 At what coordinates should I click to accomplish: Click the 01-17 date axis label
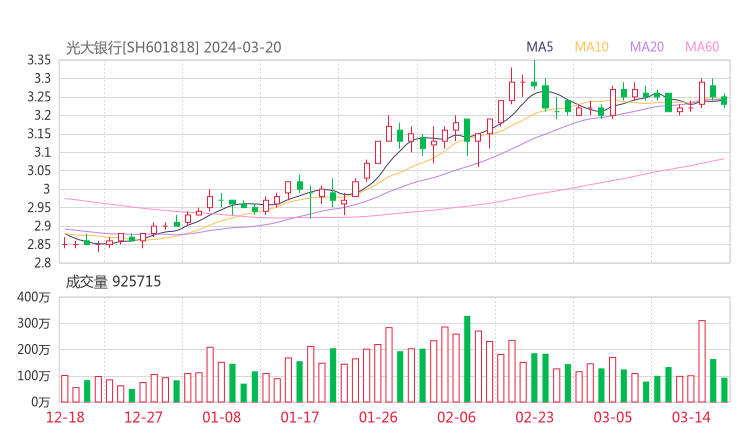[300, 417]
